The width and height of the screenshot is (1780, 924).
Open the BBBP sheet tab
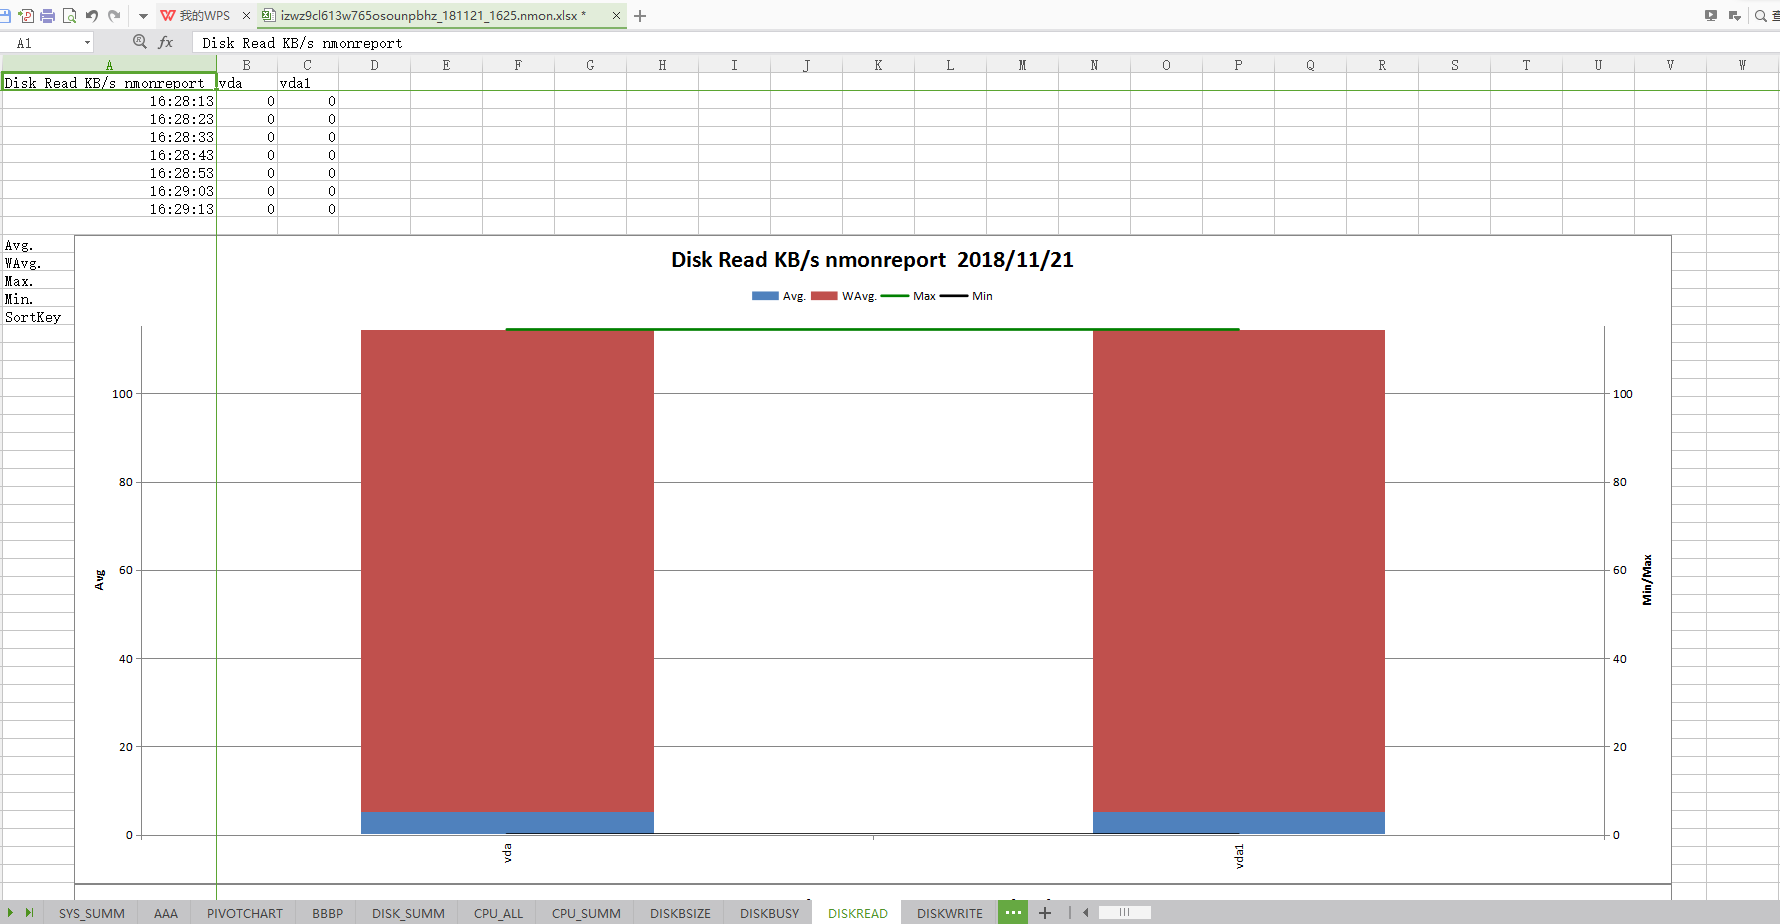328,913
